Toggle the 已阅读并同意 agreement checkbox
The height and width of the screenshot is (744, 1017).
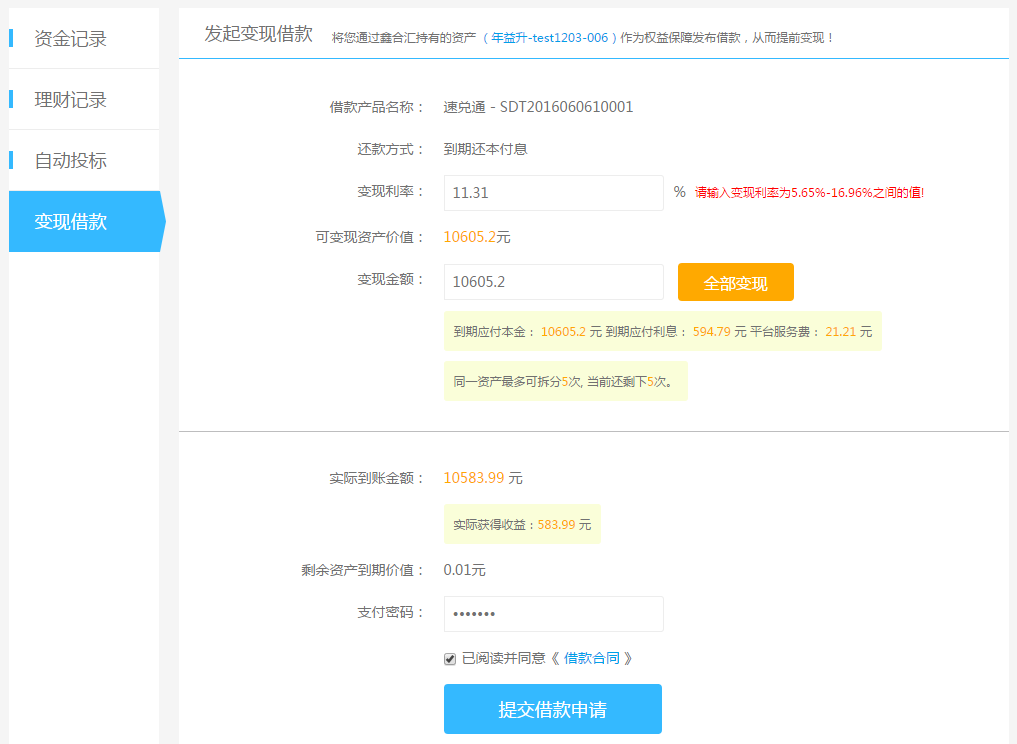450,659
